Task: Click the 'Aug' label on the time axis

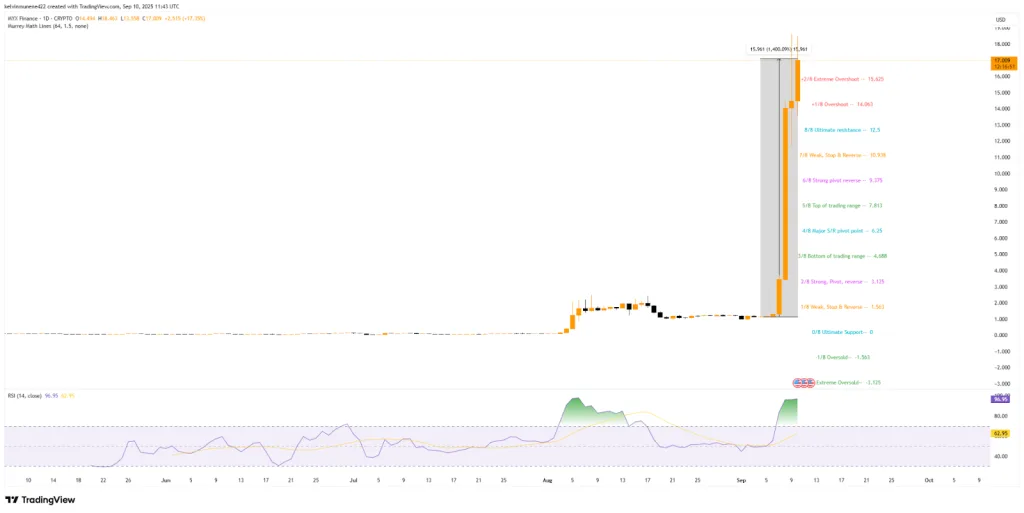Action: point(547,480)
